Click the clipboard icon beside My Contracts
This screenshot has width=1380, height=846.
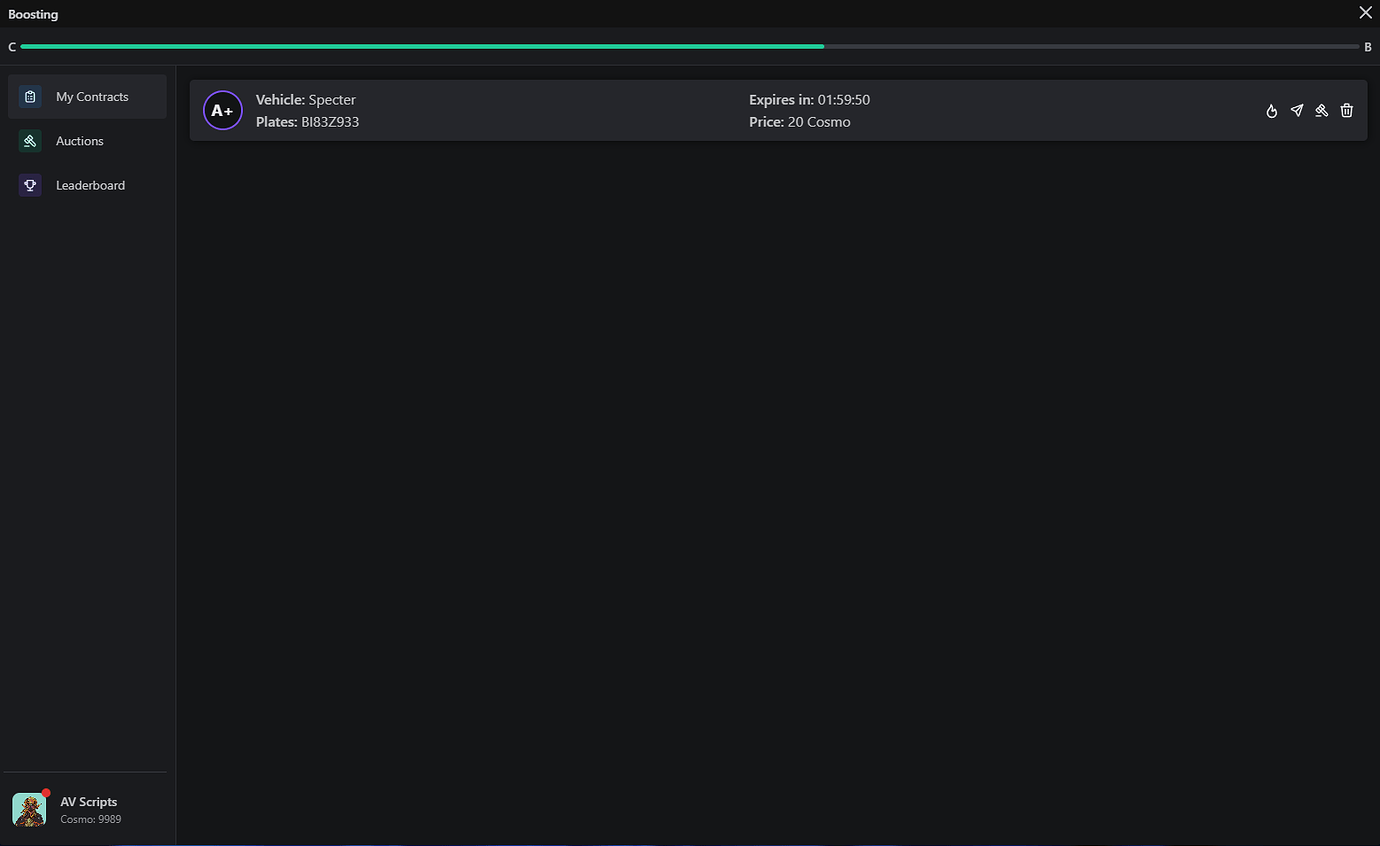pyautogui.click(x=30, y=96)
